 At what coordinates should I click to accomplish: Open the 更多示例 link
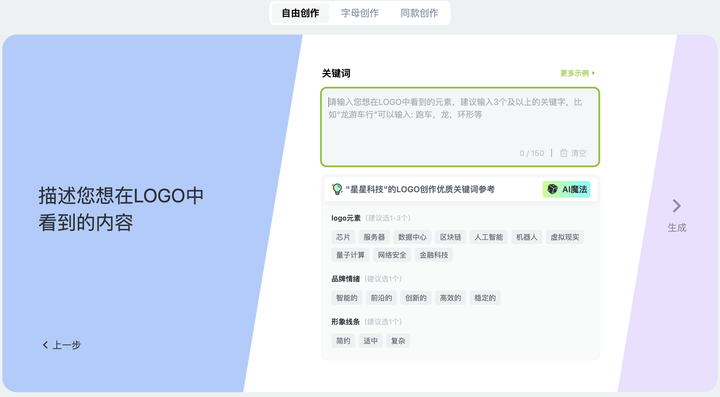pos(578,73)
